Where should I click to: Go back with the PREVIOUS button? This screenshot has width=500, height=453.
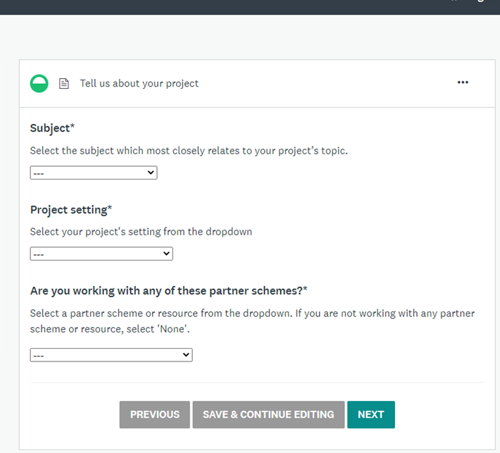[155, 414]
